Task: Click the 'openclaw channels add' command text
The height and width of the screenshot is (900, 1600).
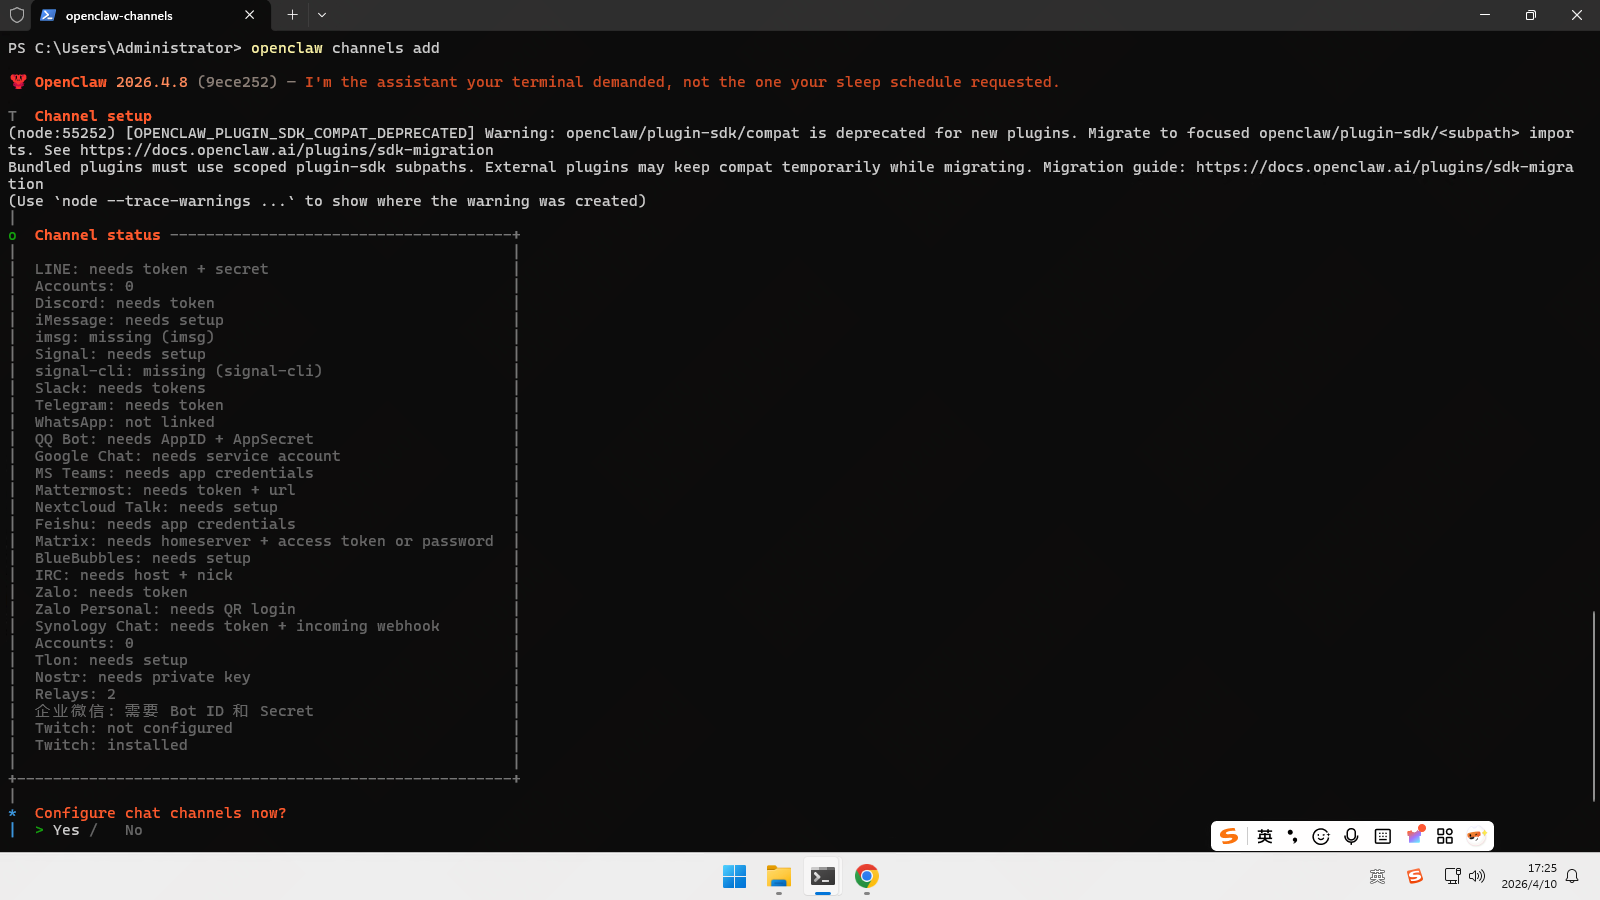Action: [345, 48]
